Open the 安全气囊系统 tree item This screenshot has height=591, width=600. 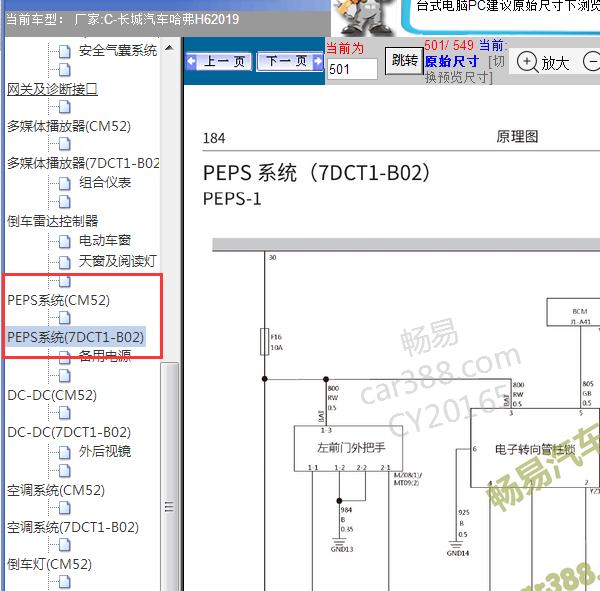pyautogui.click(x=118, y=51)
